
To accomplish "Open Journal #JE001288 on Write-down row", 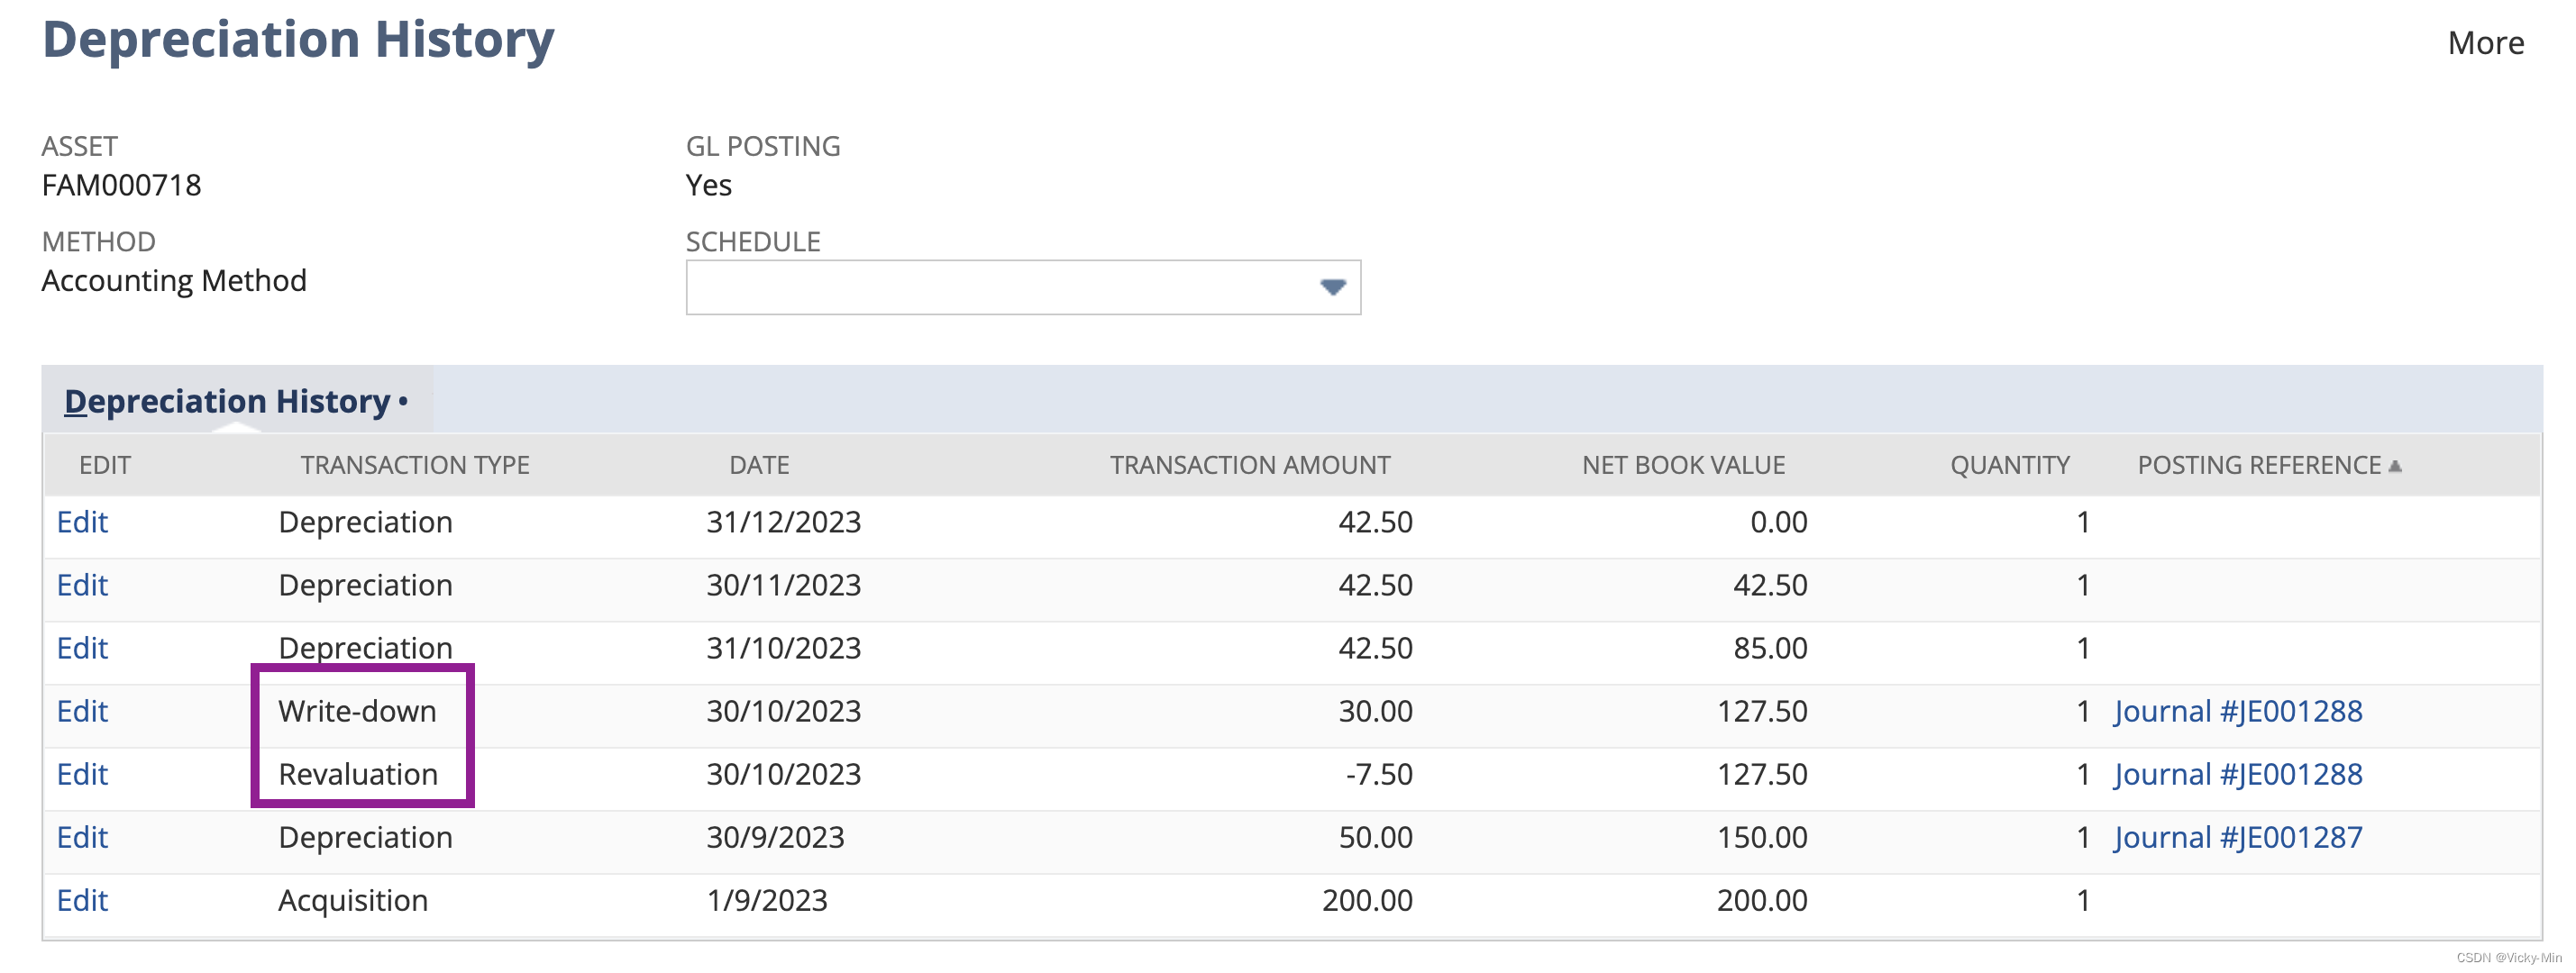I will click(2237, 711).
